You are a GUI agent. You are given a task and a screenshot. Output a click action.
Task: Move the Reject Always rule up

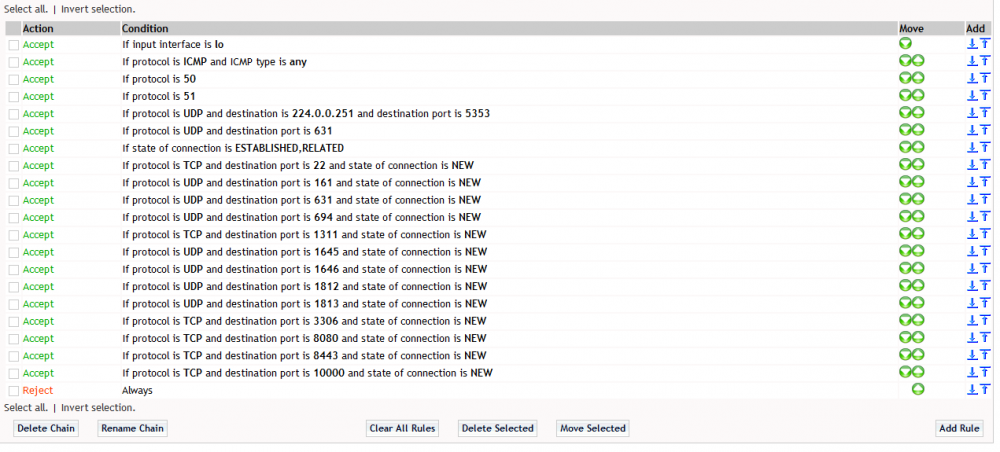(x=917, y=390)
